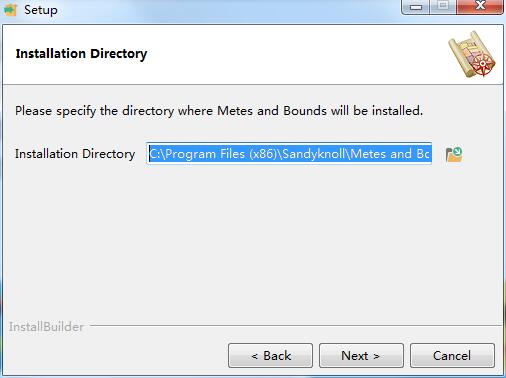Cancel the installation
The image size is (506, 378).
[452, 356]
